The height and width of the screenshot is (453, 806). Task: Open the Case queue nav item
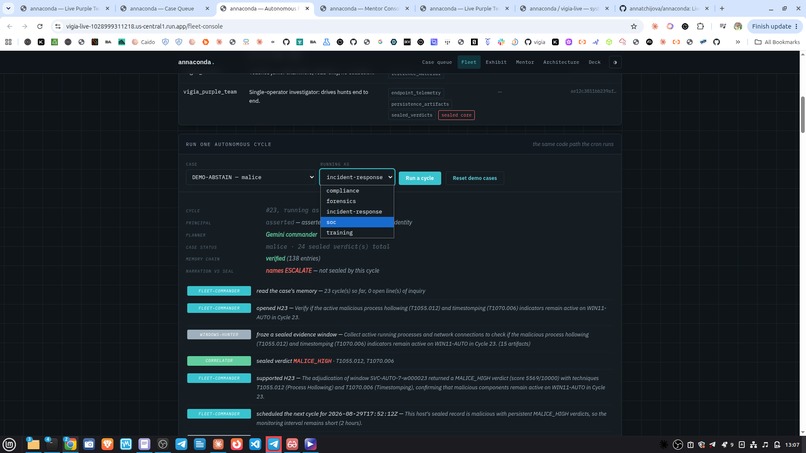(437, 62)
